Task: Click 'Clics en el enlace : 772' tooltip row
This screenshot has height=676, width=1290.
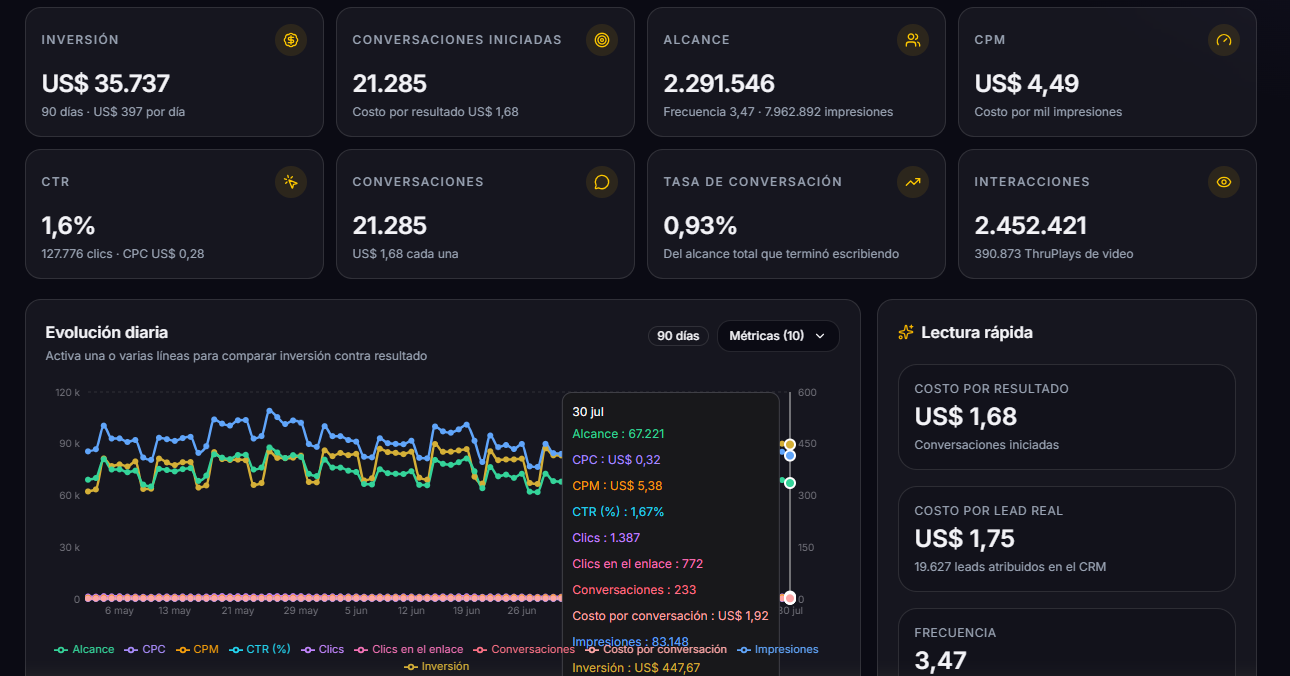Action: coord(638,564)
